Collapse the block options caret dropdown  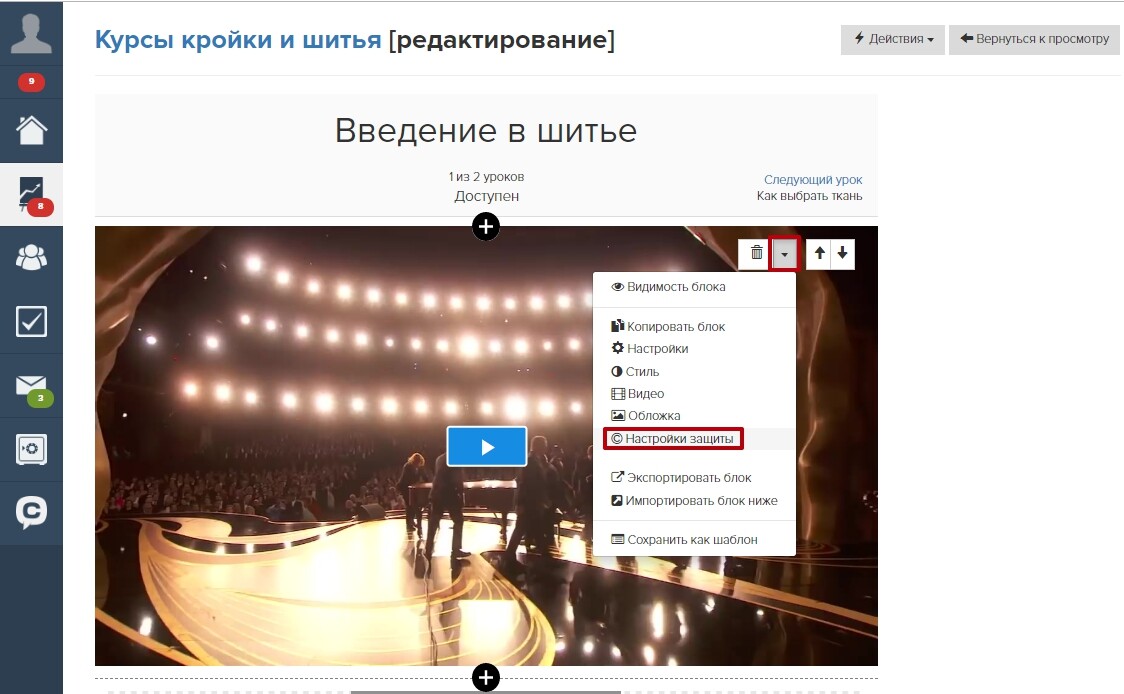(x=784, y=254)
